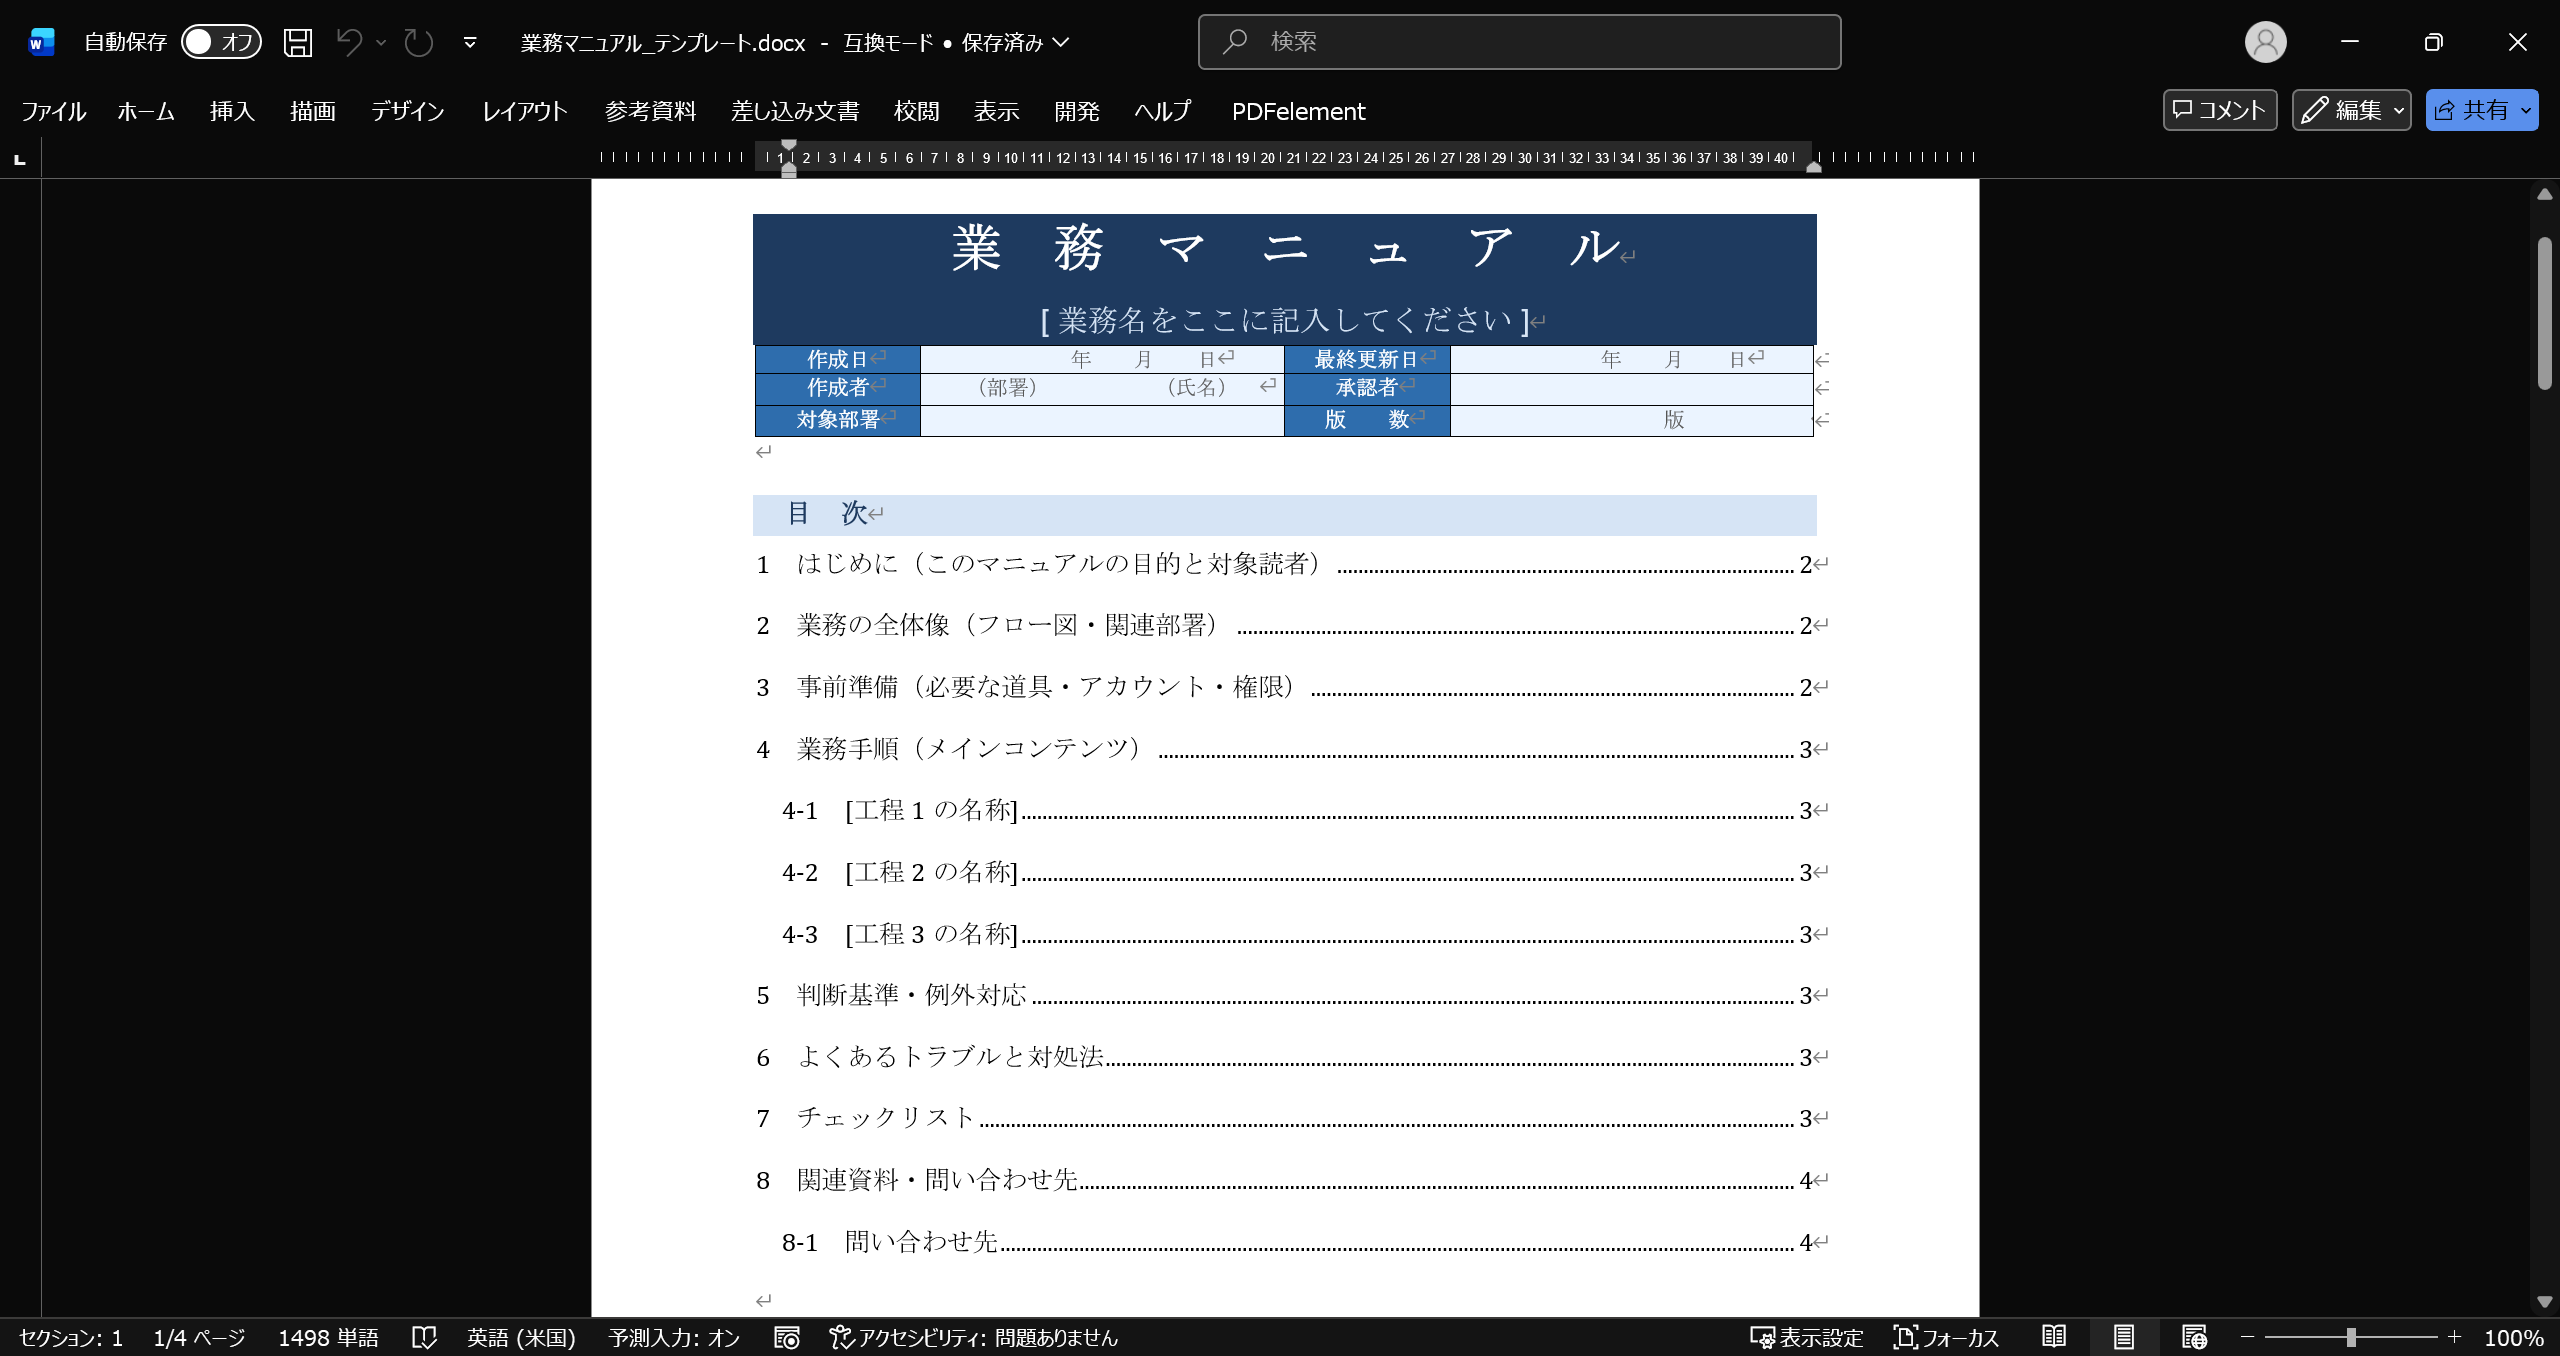
Task: Toggle the AutoSave switch
Action: pyautogui.click(x=221, y=42)
